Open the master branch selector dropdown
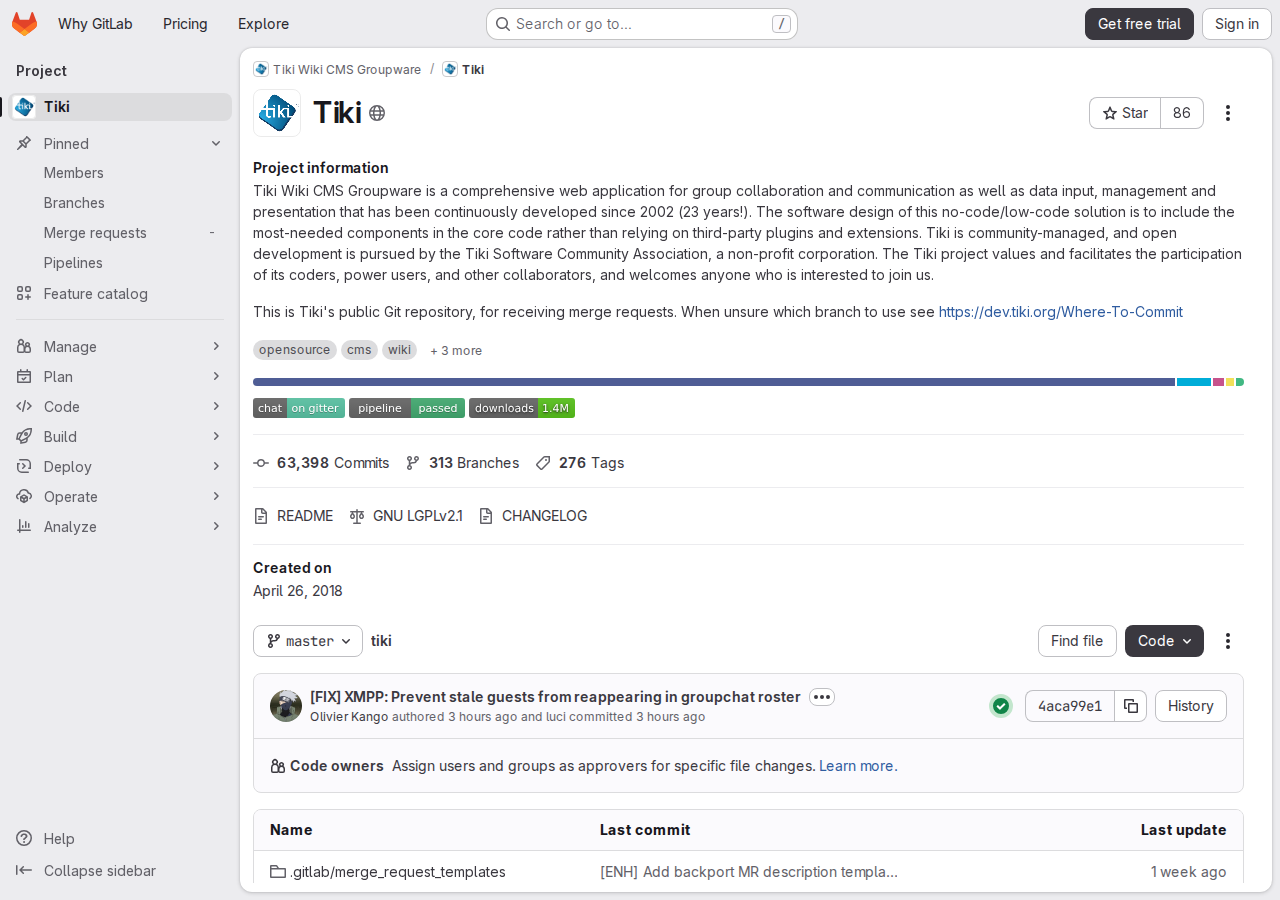Viewport: 1280px width, 900px height. pyautogui.click(x=308, y=641)
